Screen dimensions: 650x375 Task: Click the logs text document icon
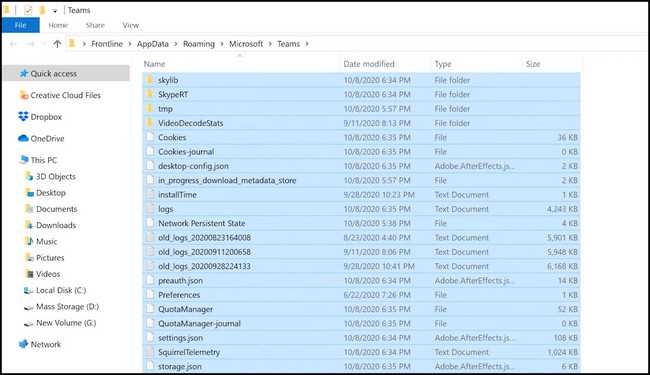[150, 209]
